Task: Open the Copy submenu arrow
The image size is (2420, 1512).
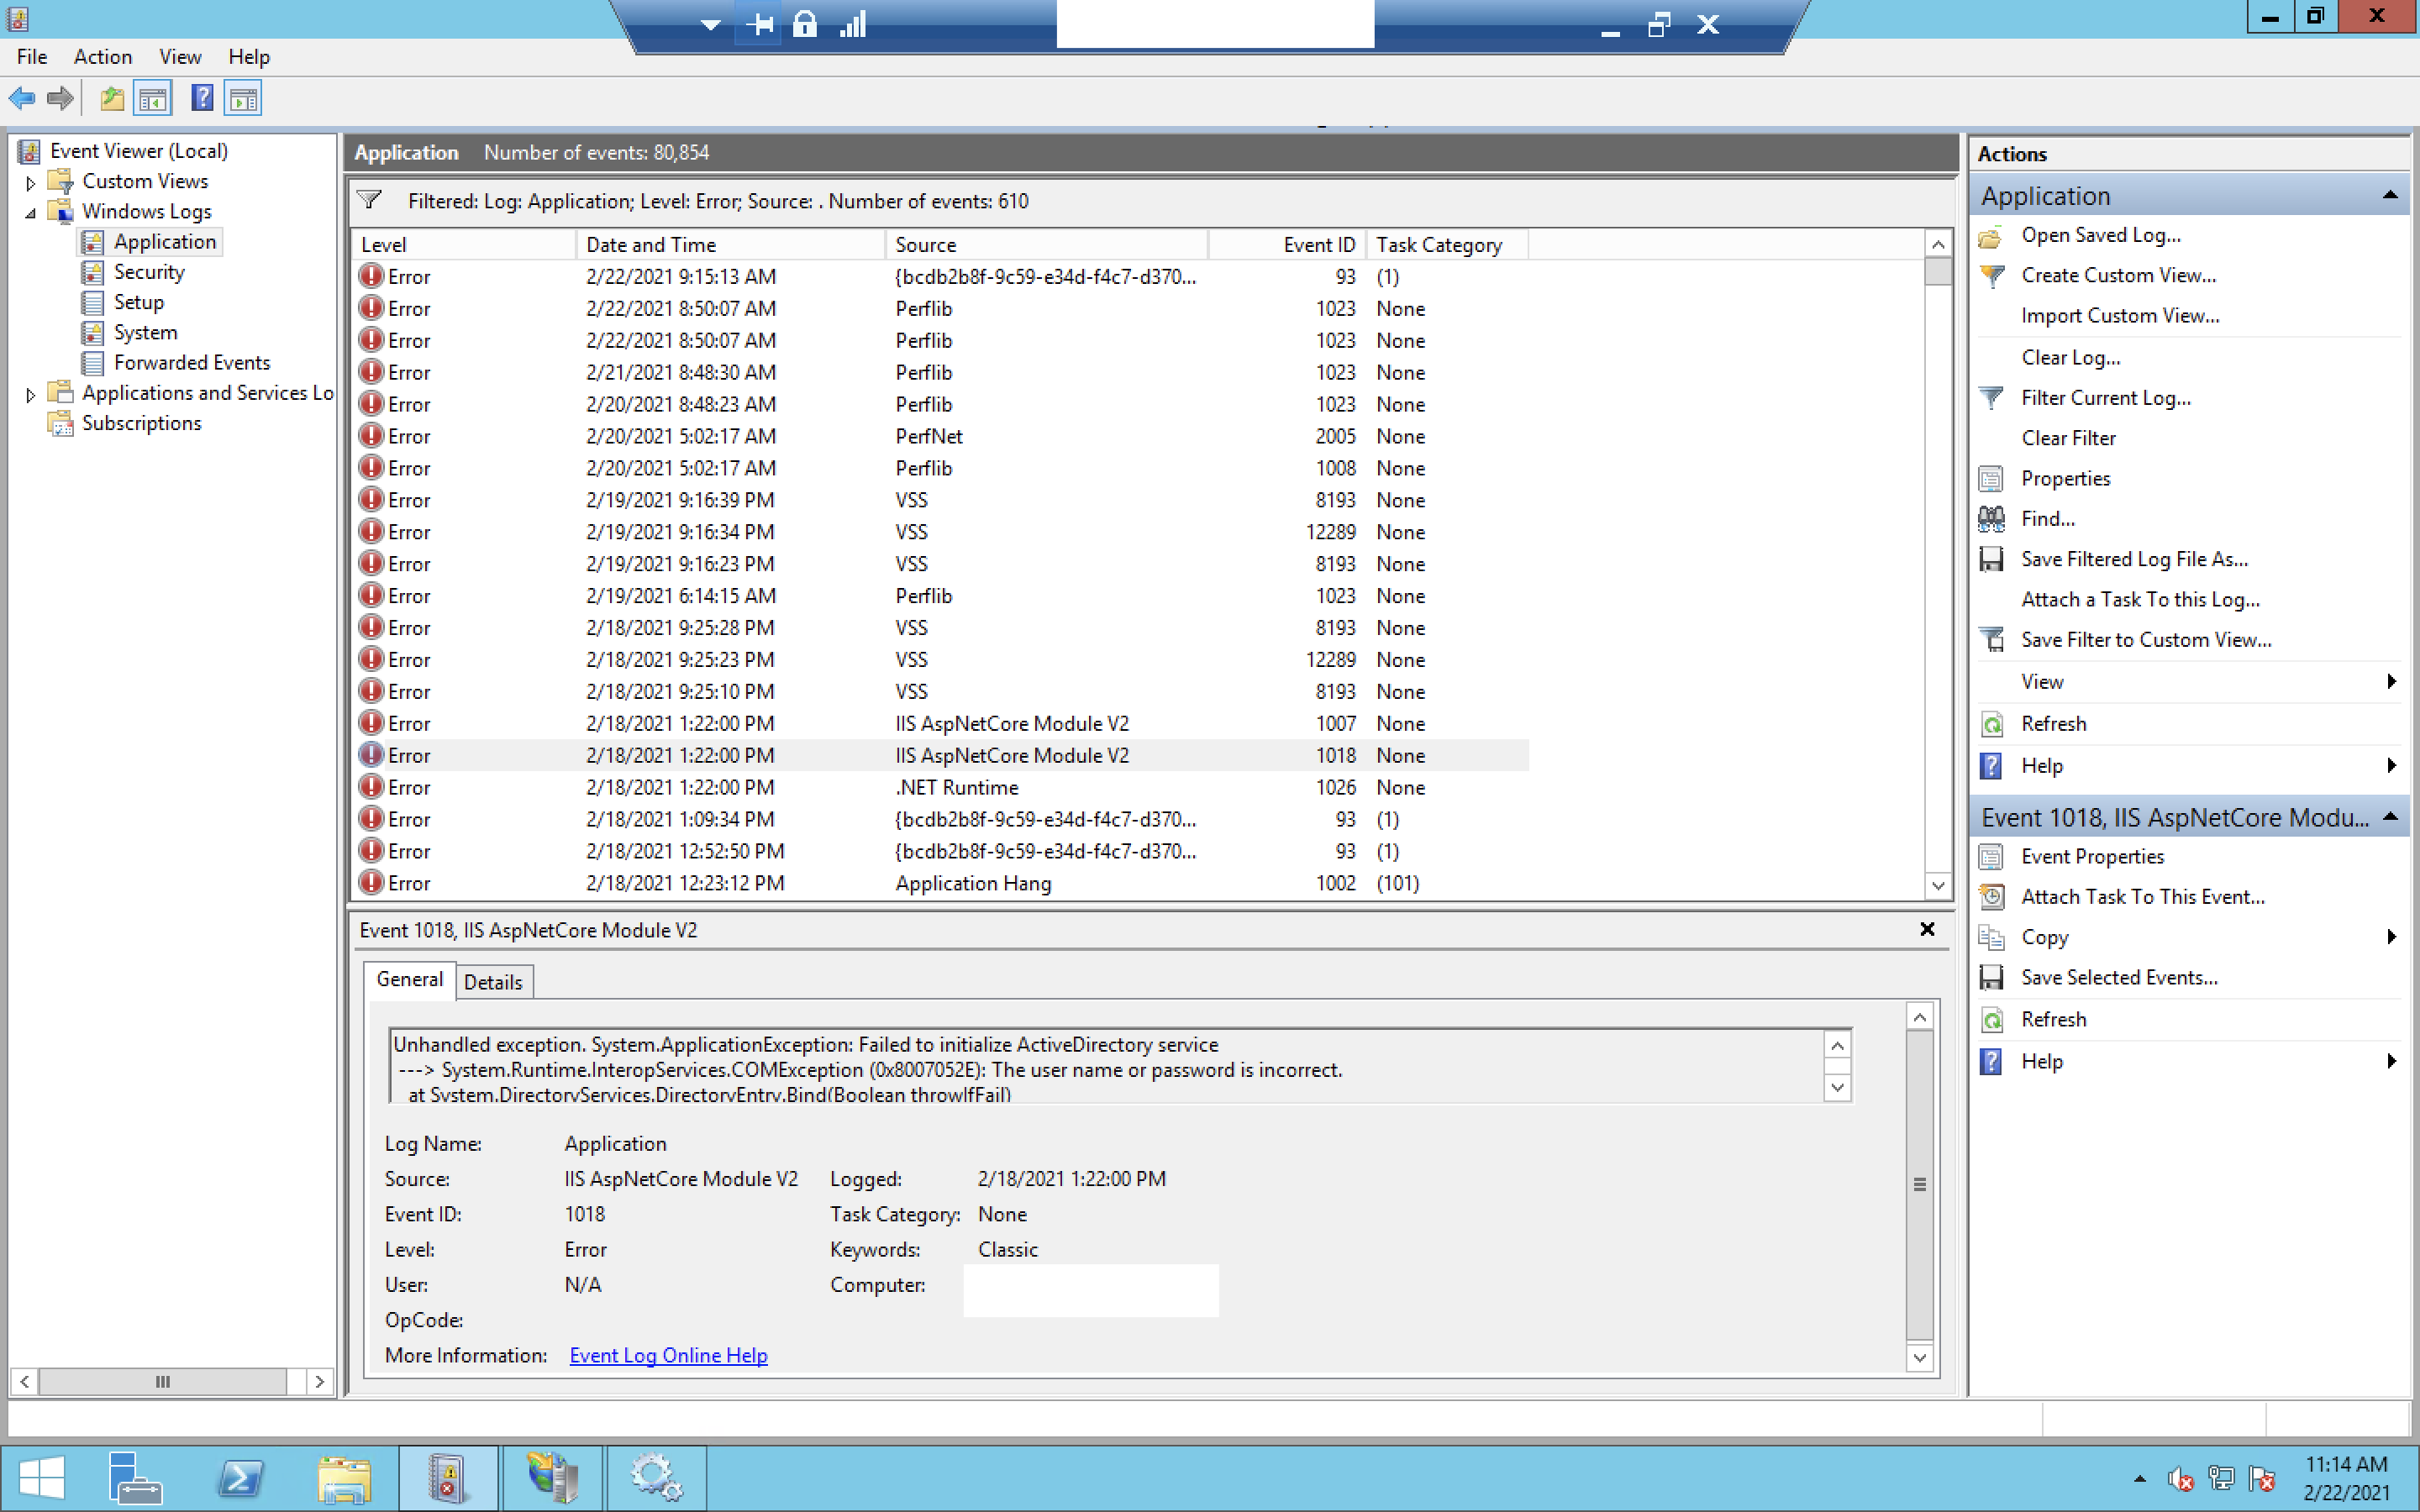Action: (x=2391, y=937)
